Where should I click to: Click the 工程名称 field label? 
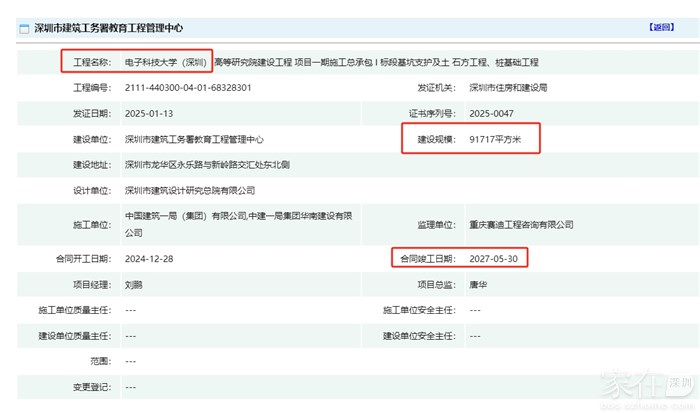[95, 62]
